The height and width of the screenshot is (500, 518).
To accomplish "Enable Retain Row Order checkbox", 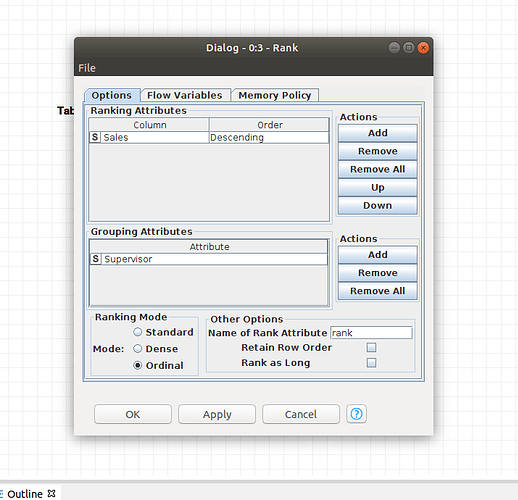I will pos(371,347).
